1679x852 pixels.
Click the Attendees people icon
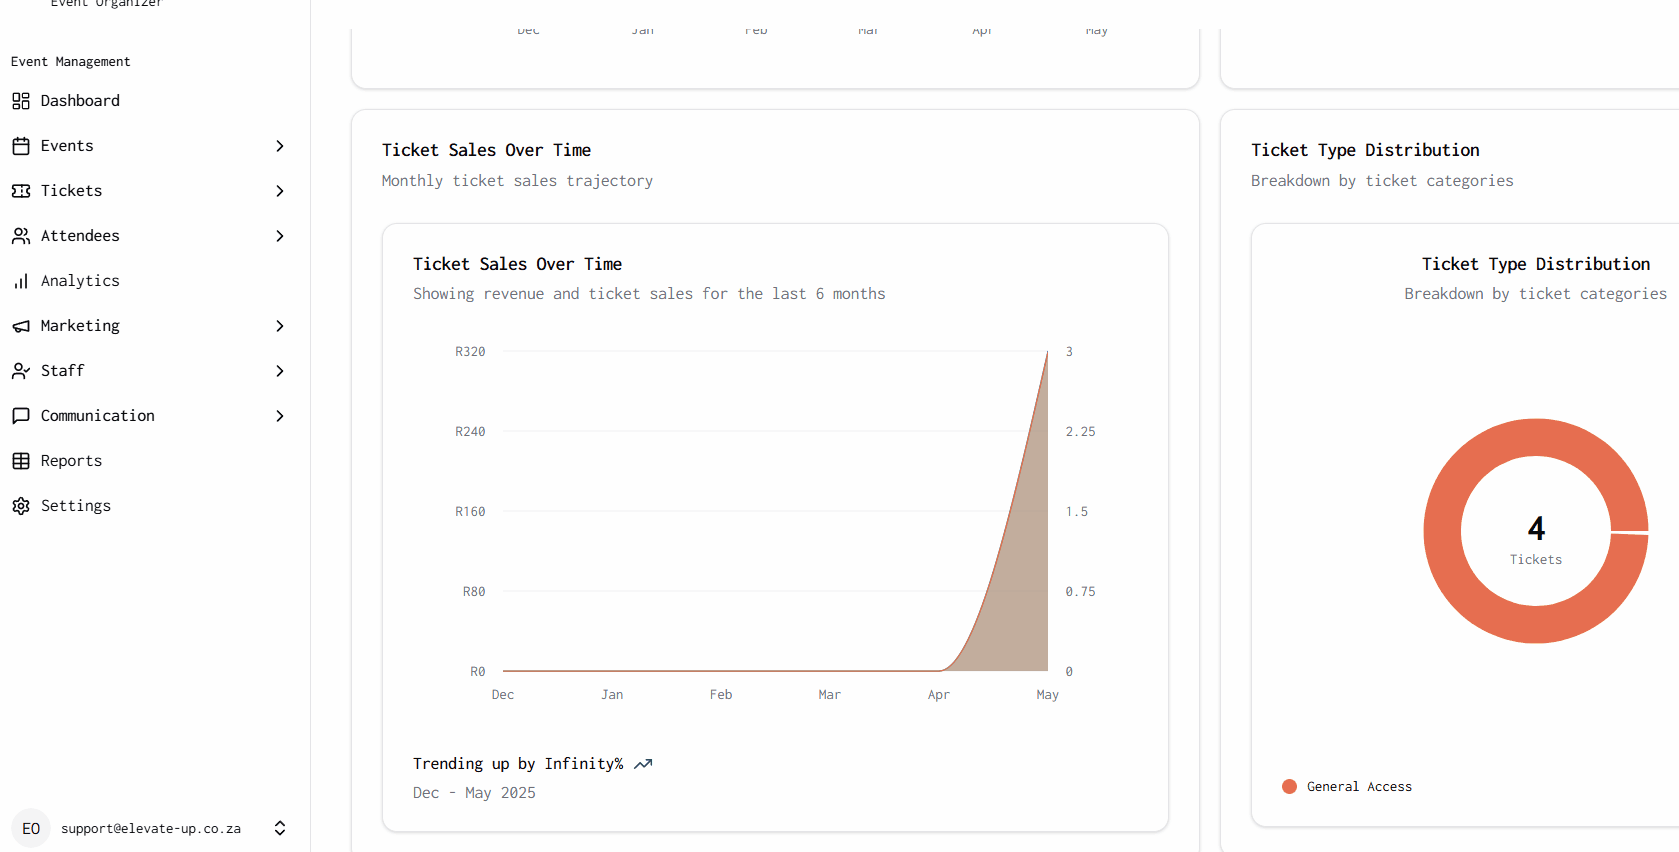point(21,236)
